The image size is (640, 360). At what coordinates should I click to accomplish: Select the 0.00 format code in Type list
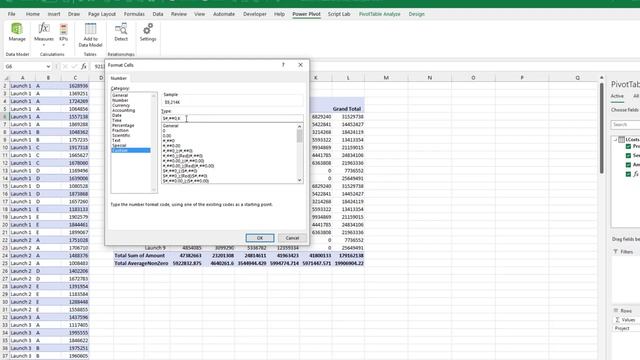click(167, 136)
